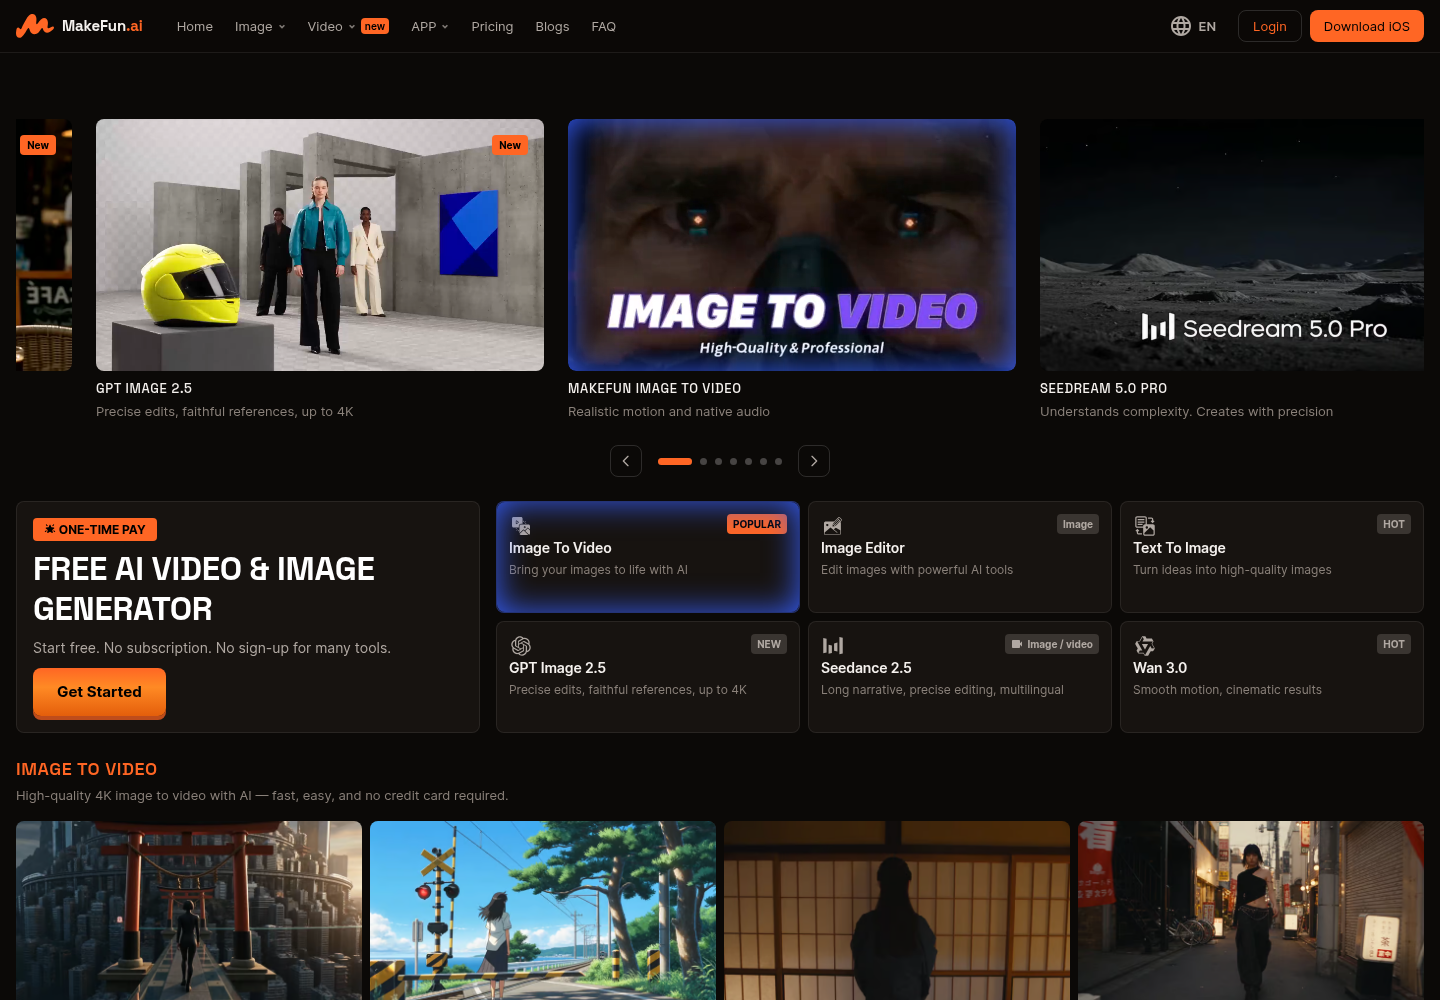This screenshot has width=1440, height=1000.
Task: Expand the Image nav dropdown
Action: [260, 27]
